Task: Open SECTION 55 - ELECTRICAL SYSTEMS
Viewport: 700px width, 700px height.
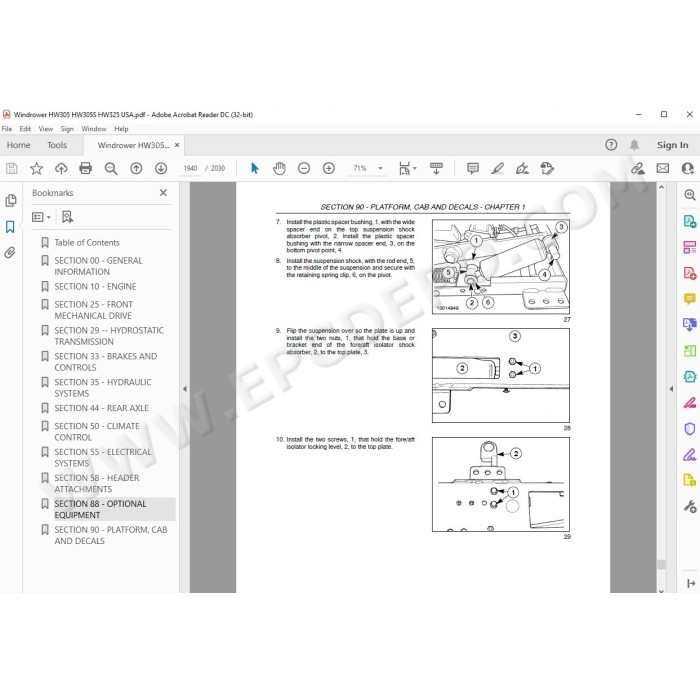Action: click(103, 457)
